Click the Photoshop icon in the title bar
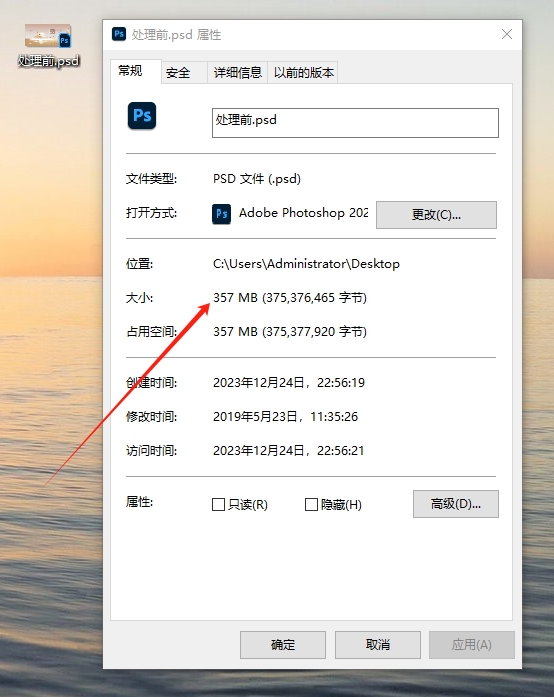This screenshot has width=554, height=697. tap(119, 34)
